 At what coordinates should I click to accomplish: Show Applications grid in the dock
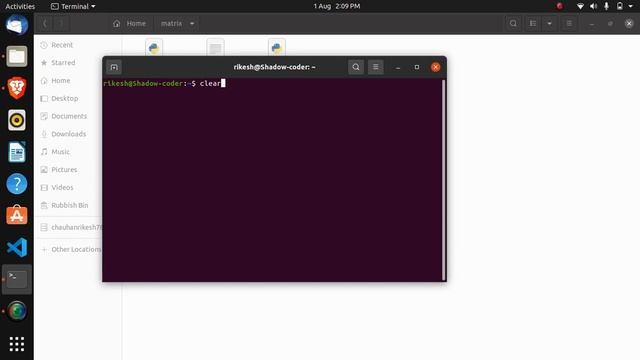coord(17,344)
